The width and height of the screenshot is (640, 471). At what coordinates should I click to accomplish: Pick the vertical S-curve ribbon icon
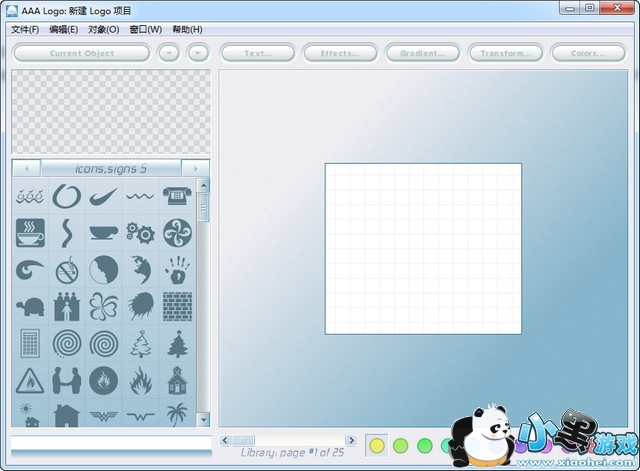coord(67,233)
